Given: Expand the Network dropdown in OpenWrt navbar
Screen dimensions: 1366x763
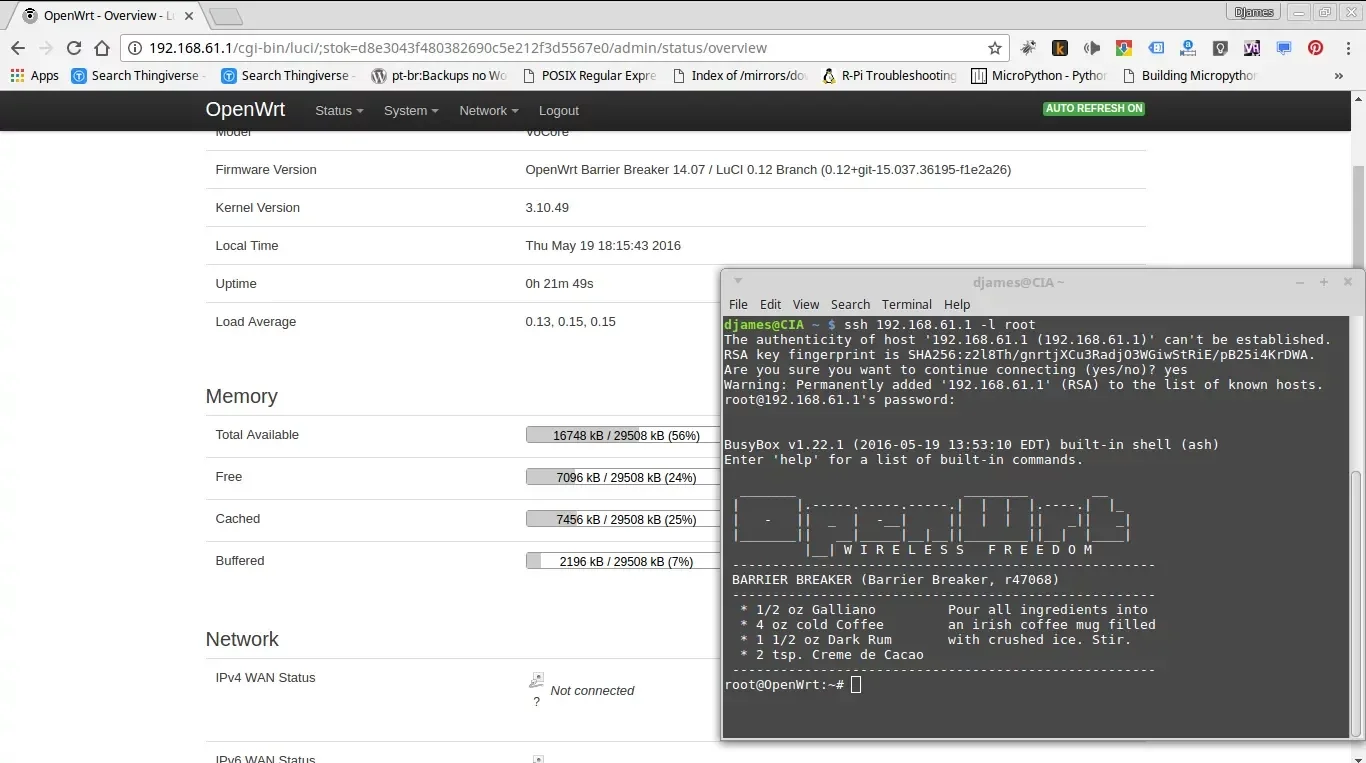Looking at the screenshot, I should (489, 111).
